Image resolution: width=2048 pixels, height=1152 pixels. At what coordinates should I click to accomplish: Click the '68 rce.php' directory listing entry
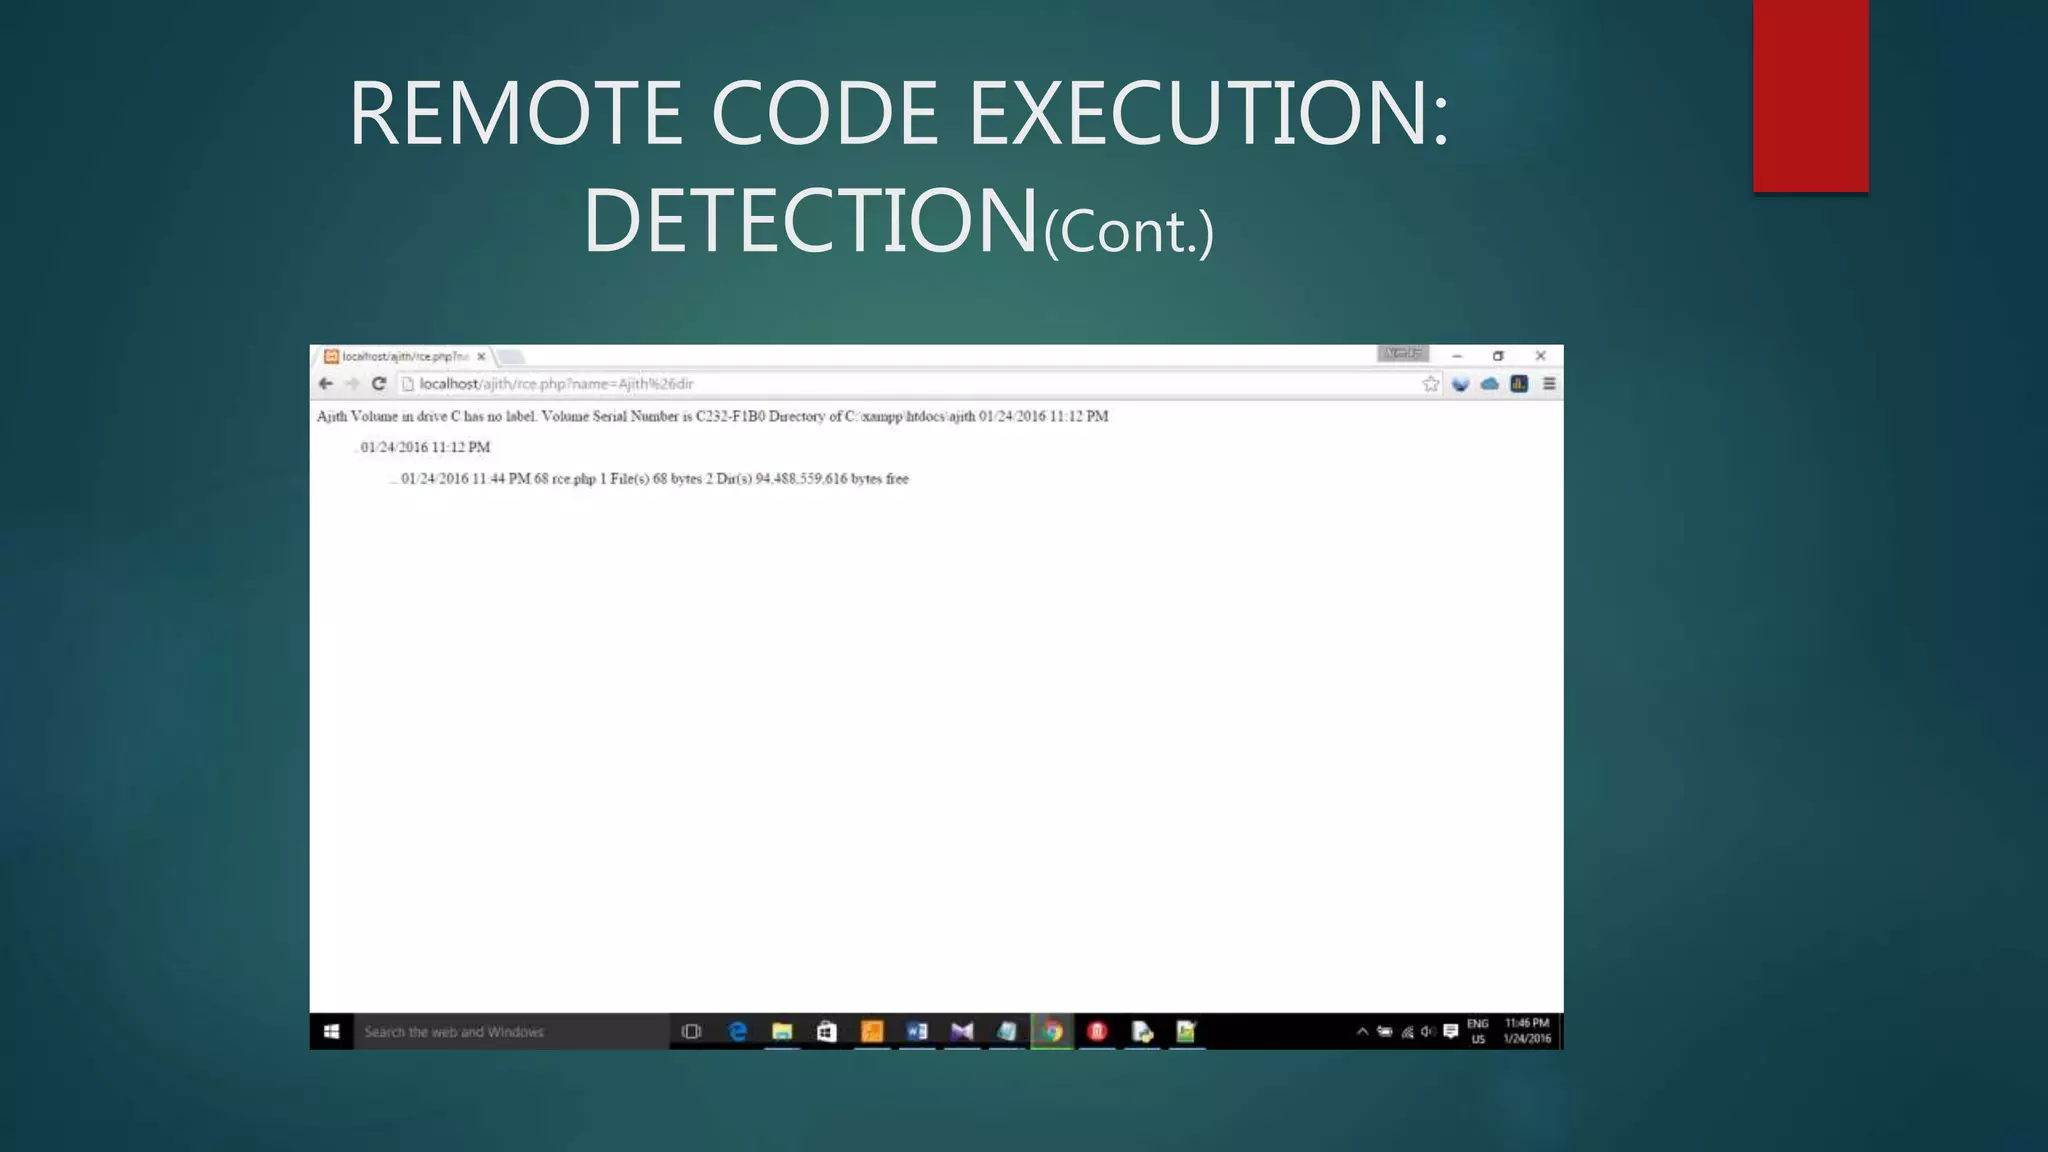(x=565, y=479)
